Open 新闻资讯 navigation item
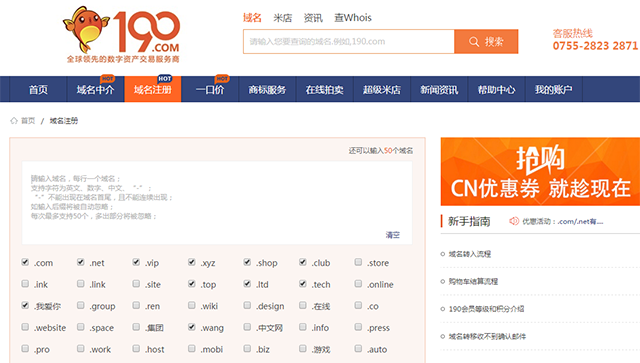Image resolution: width=640 pixels, height=363 pixels. [439, 89]
